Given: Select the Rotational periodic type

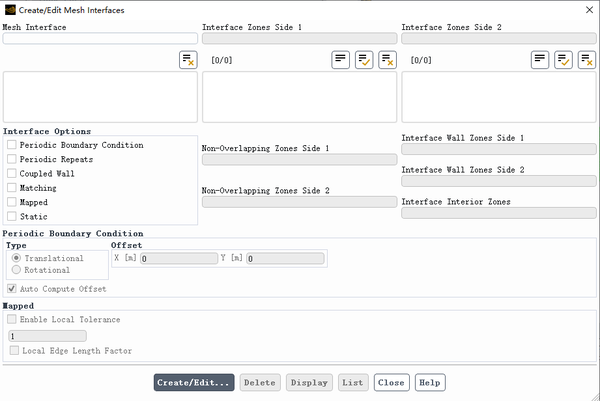Looking at the screenshot, I should pos(15,270).
